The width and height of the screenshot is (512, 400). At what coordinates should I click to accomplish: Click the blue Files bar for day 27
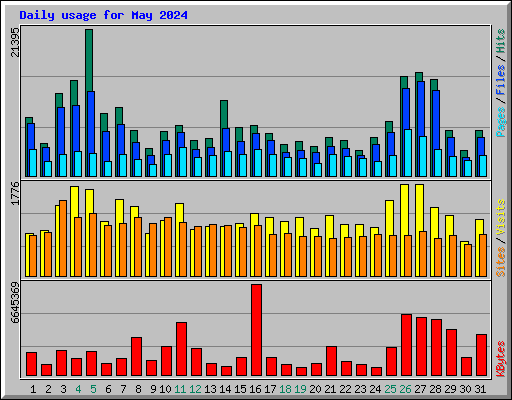point(421,108)
